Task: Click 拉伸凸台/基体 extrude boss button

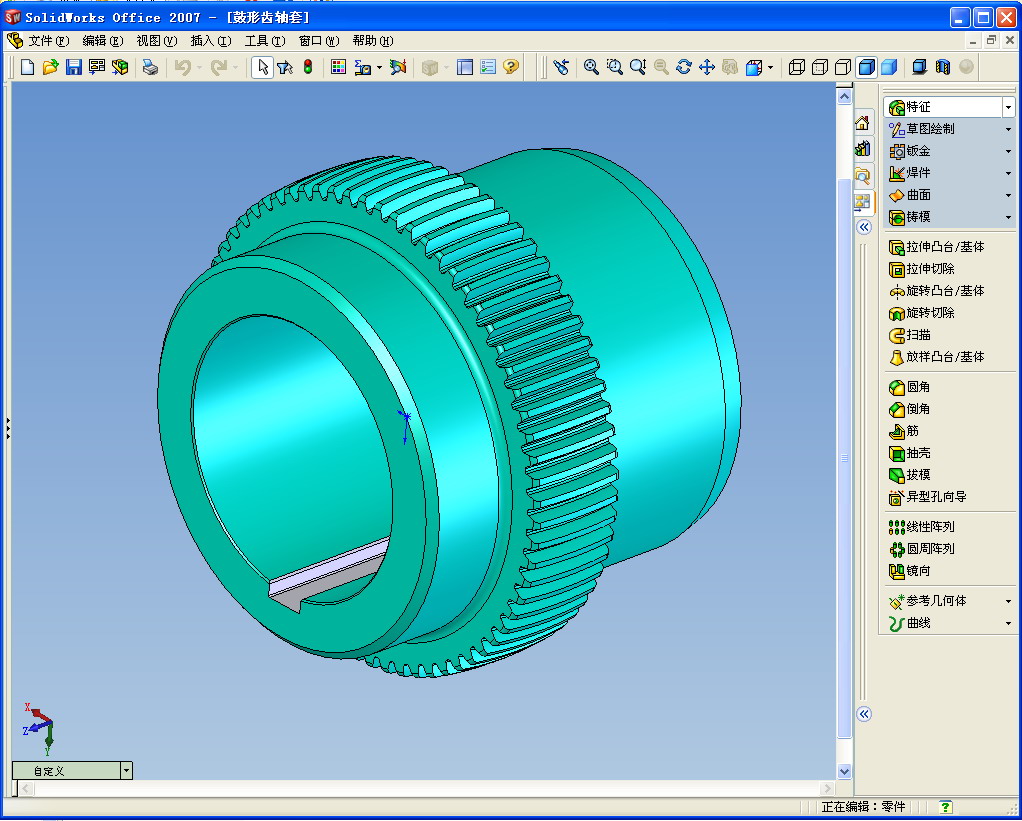Action: coord(937,247)
